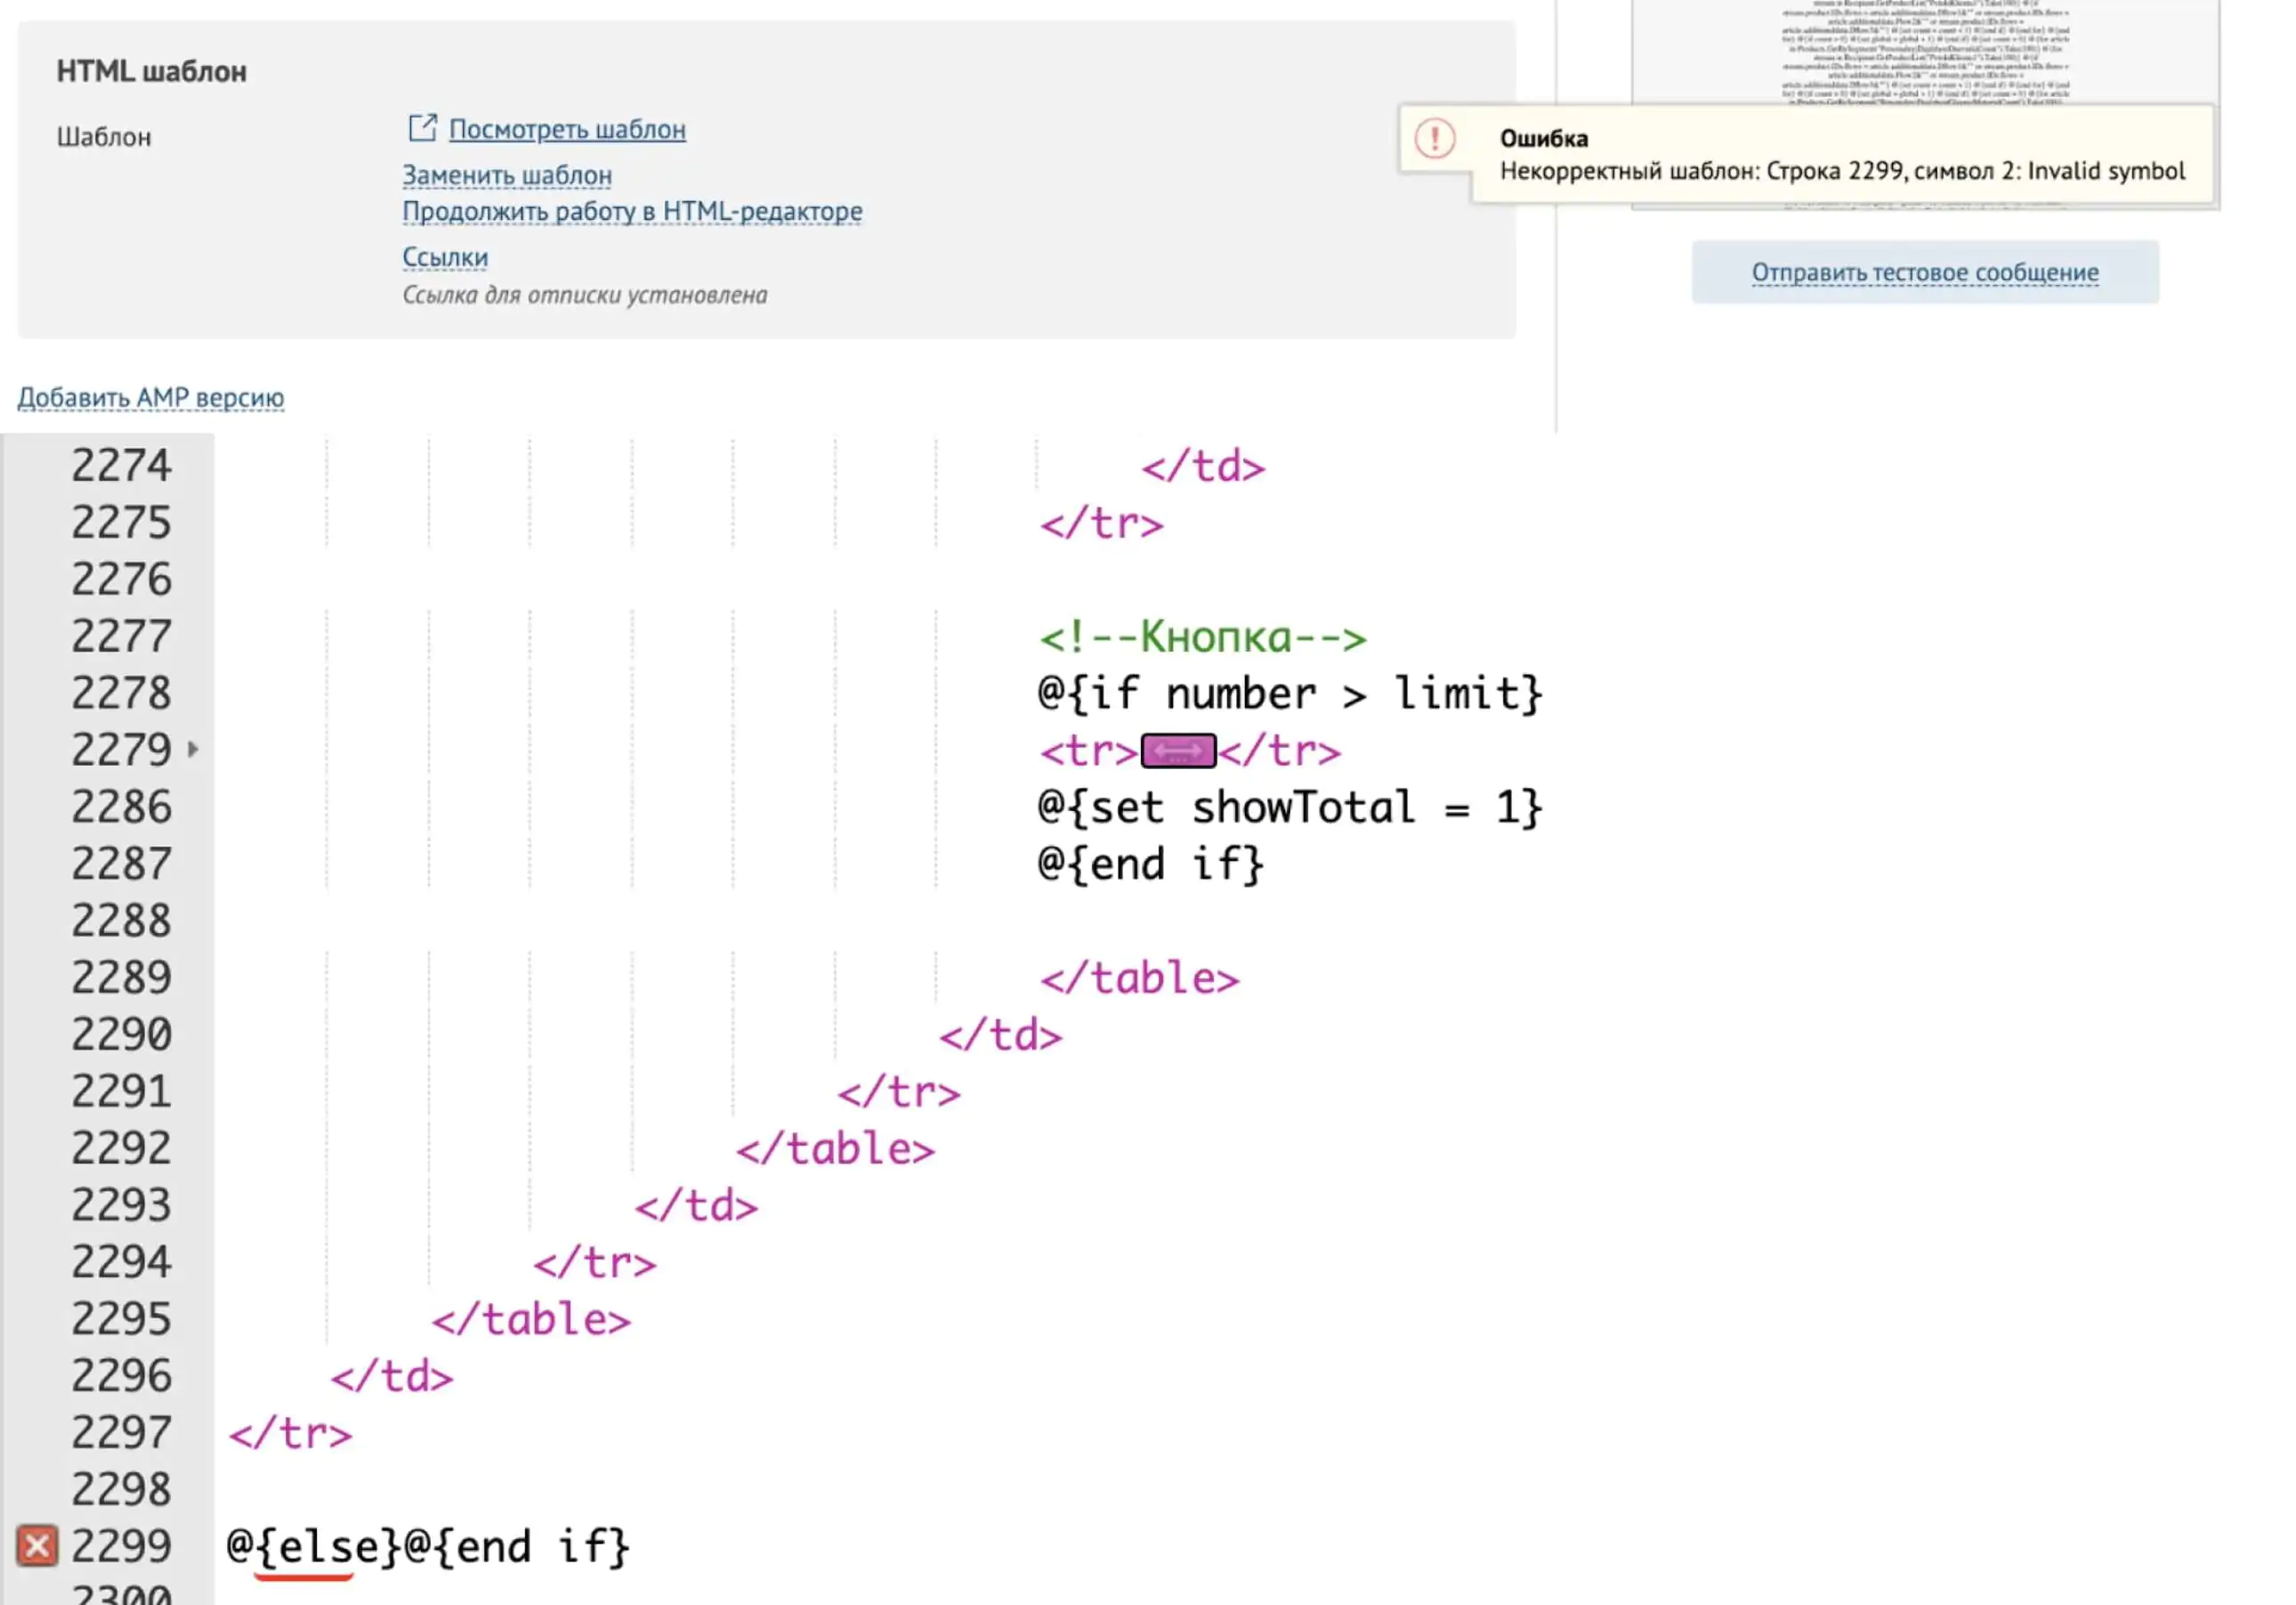Click the red error marker on line 2299
This screenshot has height=1605, width=2296.
[x=37, y=1545]
